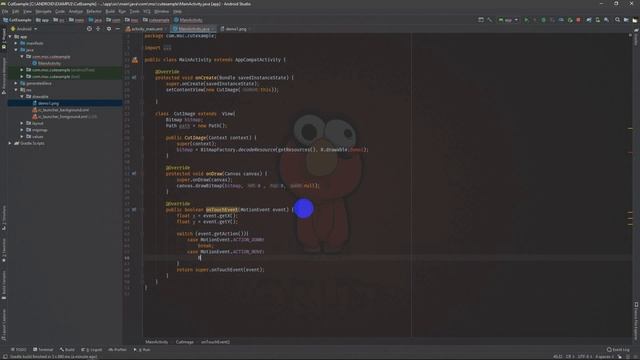Click the Sync Project with Gradle icon
Screen dimensions: 640x360
[x=589, y=20]
